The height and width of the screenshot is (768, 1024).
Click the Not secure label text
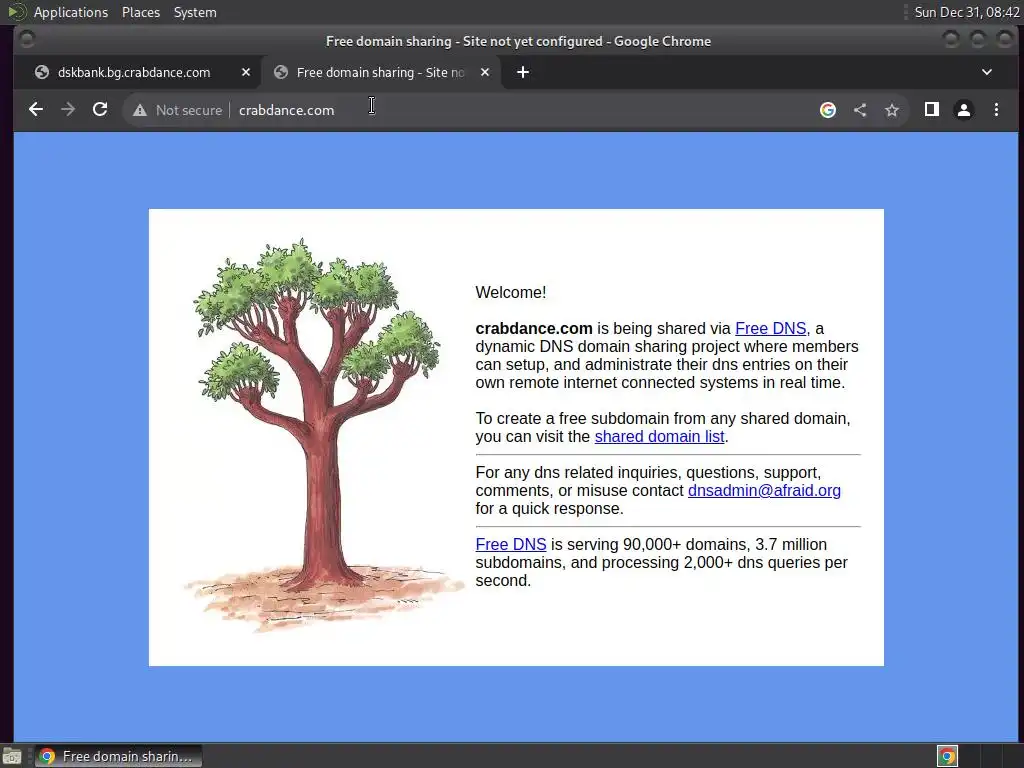tap(189, 110)
